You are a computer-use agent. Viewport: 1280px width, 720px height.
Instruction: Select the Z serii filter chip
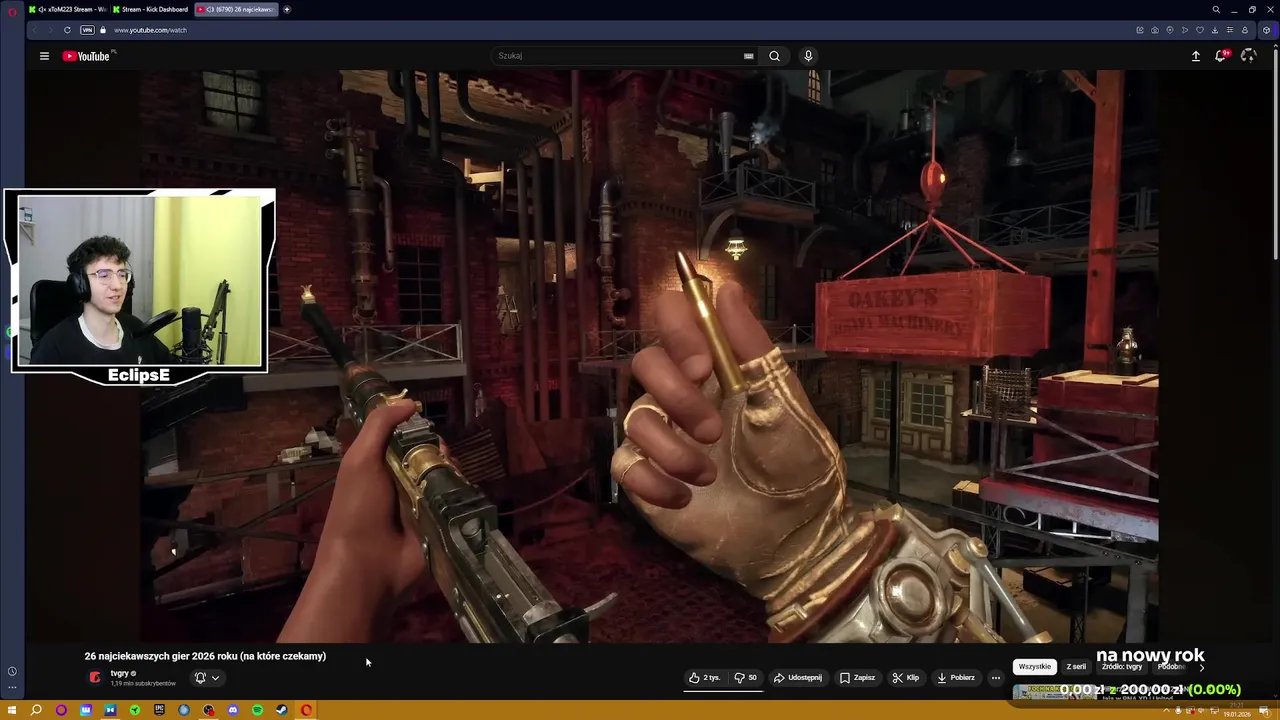[1076, 667]
